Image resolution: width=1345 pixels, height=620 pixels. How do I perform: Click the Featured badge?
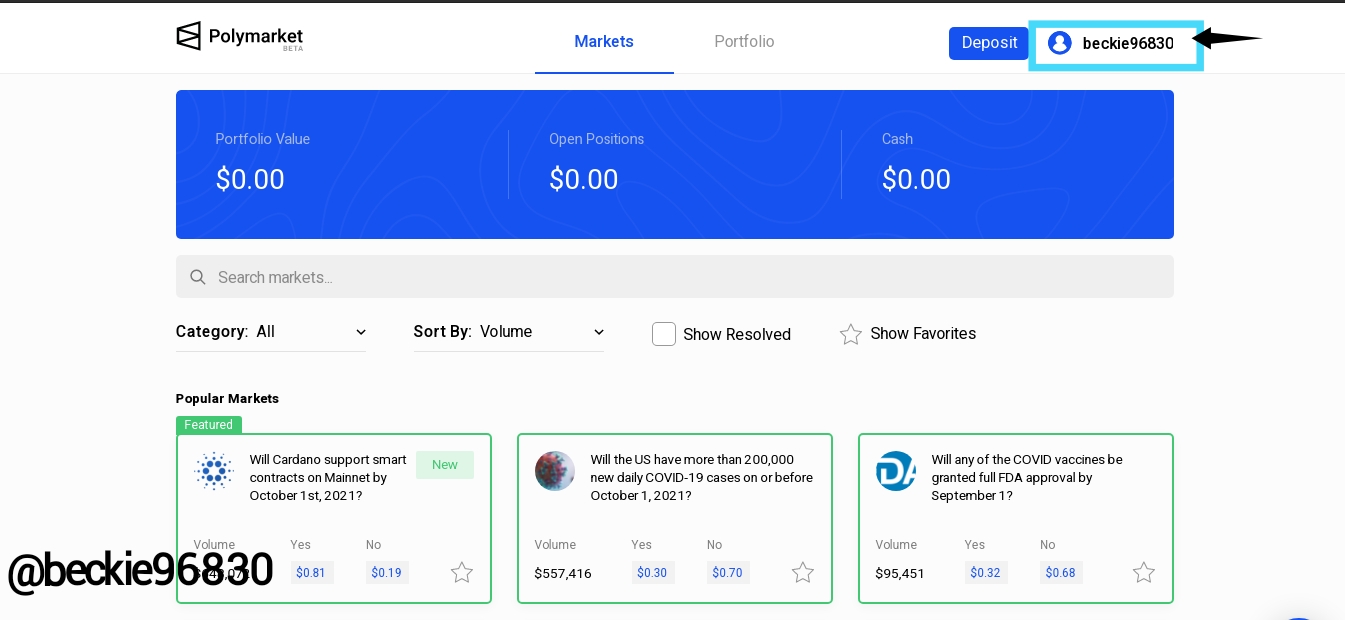point(209,425)
